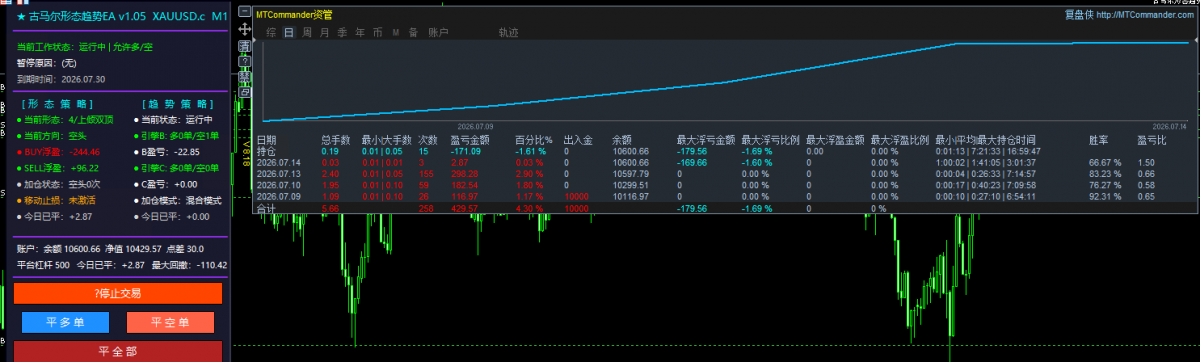Click the 停止交易 stop trading button
The image size is (1200, 362).
tap(118, 293)
